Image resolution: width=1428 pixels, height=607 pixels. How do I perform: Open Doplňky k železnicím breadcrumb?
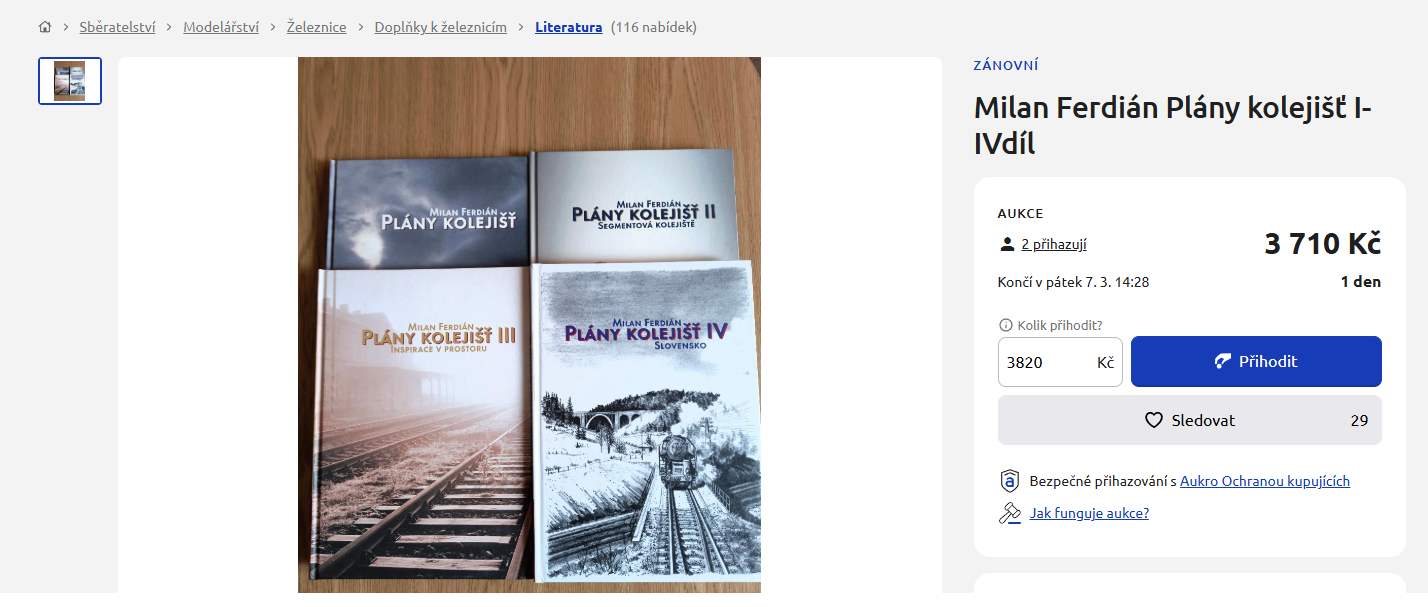point(440,27)
